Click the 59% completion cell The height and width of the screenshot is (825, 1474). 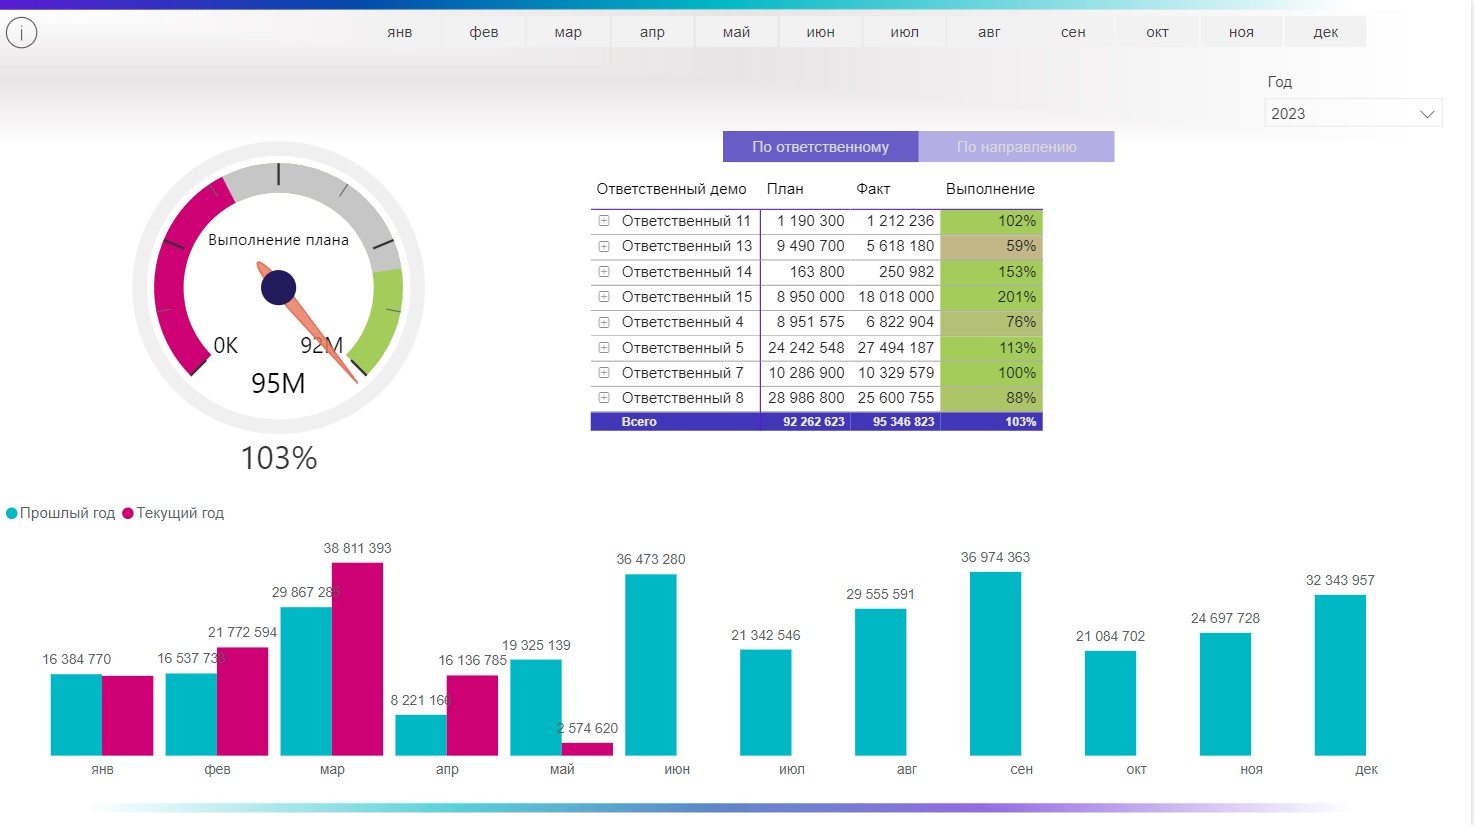click(x=991, y=246)
